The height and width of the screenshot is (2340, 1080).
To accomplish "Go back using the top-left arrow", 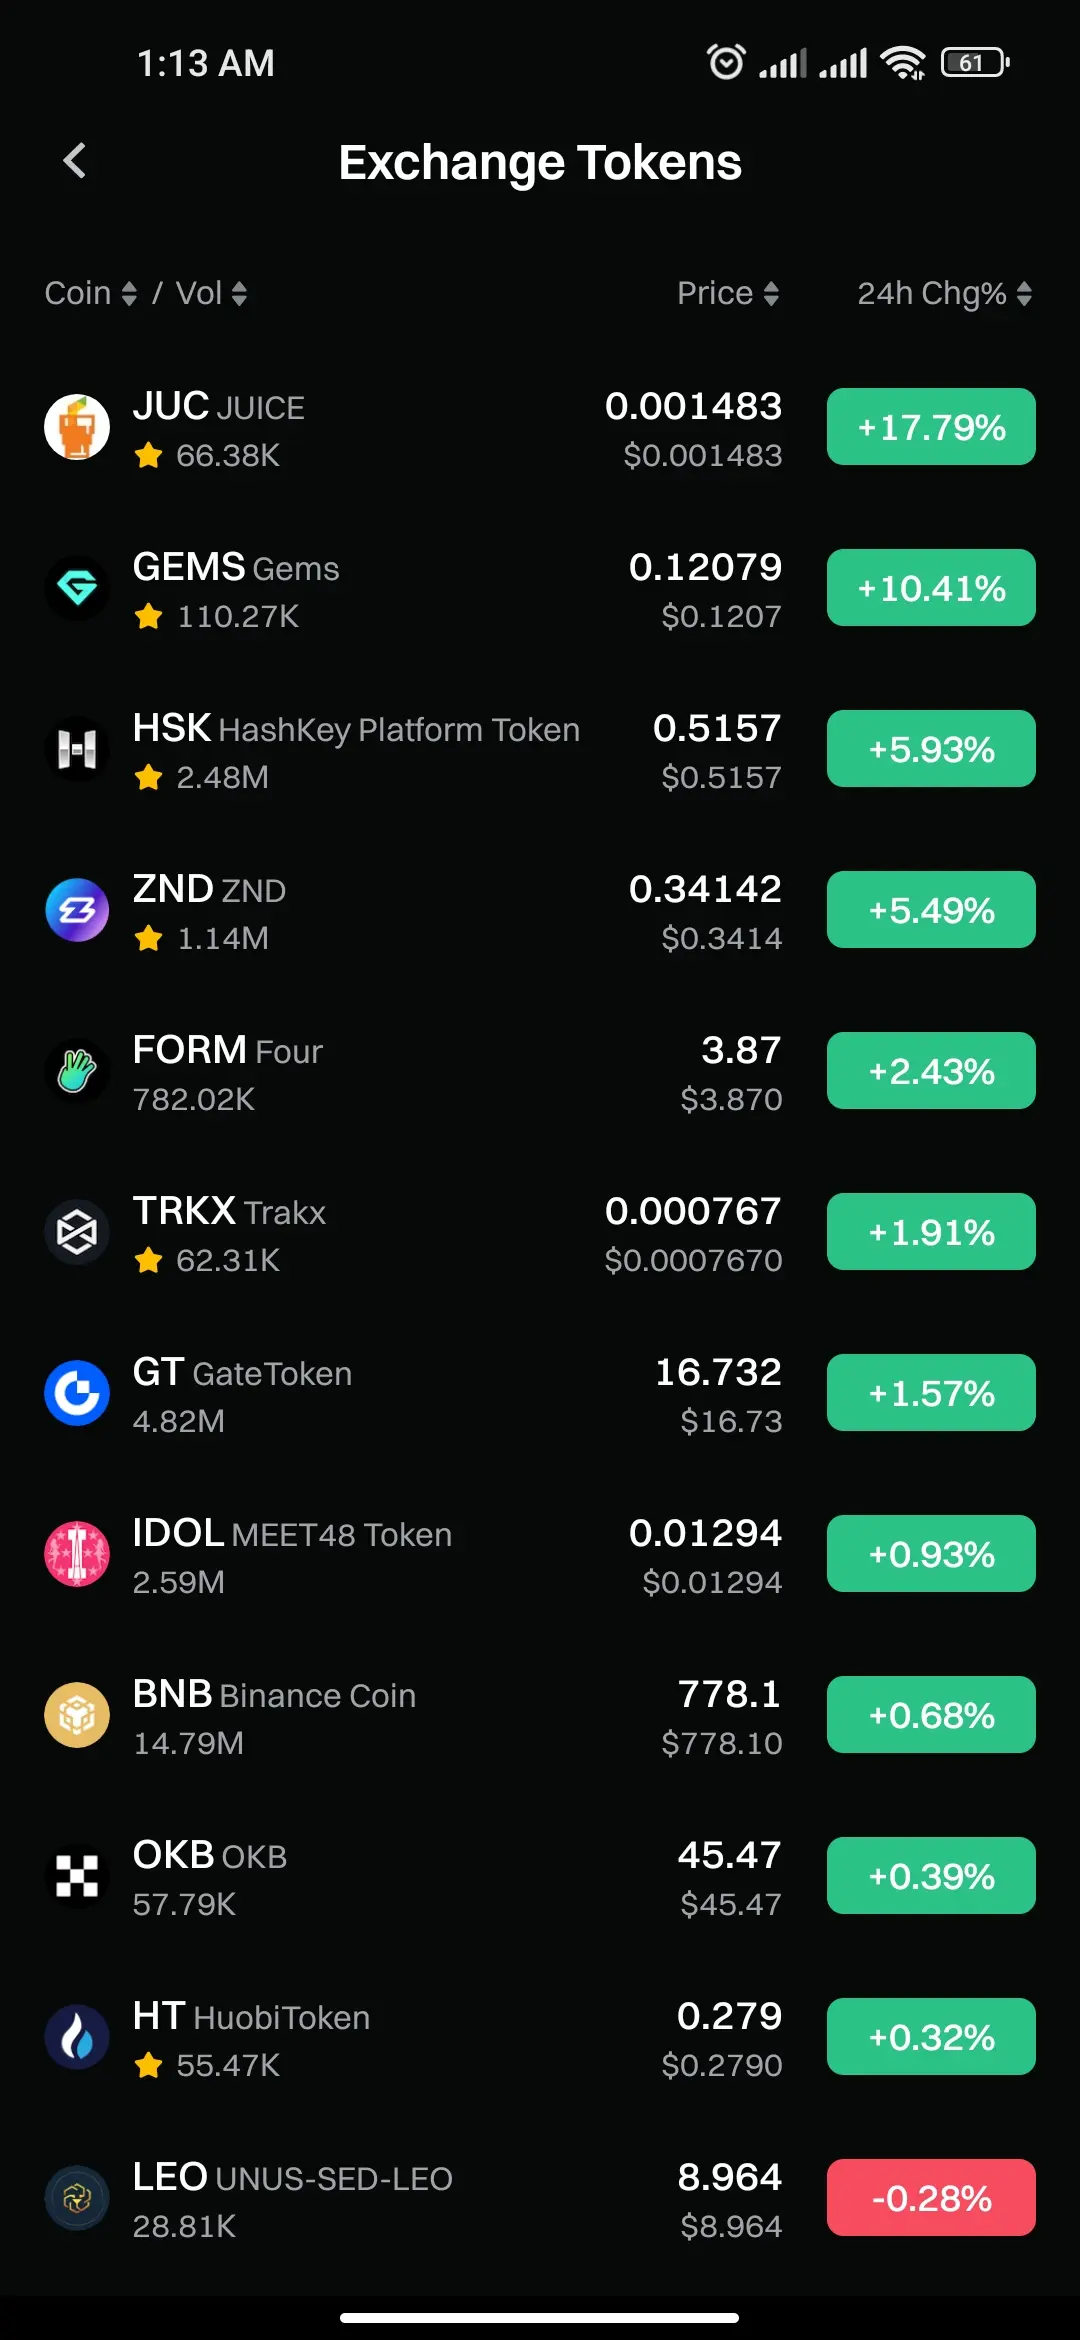I will (x=75, y=161).
